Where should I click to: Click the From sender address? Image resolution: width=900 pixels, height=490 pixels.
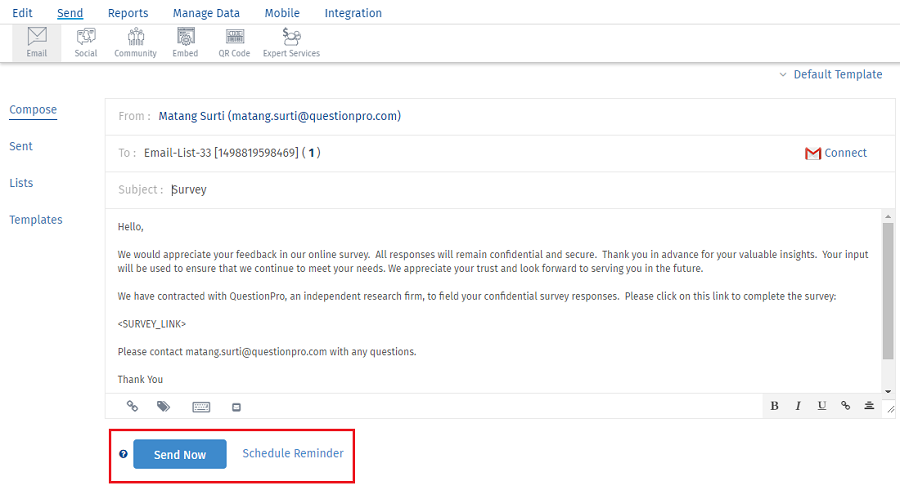click(280, 116)
